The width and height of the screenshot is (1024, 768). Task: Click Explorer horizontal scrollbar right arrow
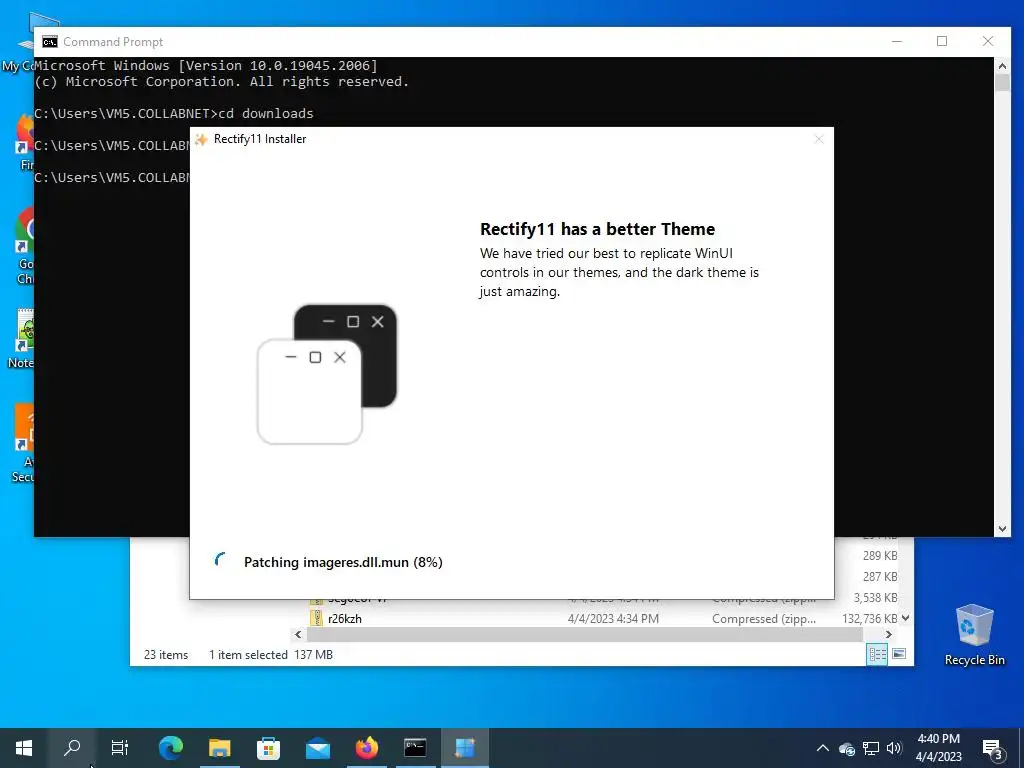coord(888,635)
